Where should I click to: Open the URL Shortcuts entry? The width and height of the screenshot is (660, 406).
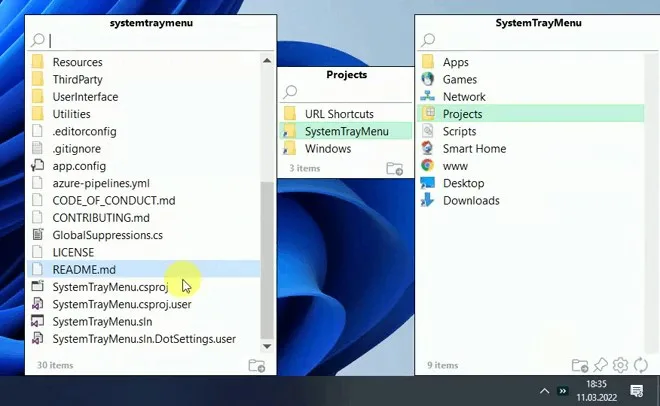(346, 114)
